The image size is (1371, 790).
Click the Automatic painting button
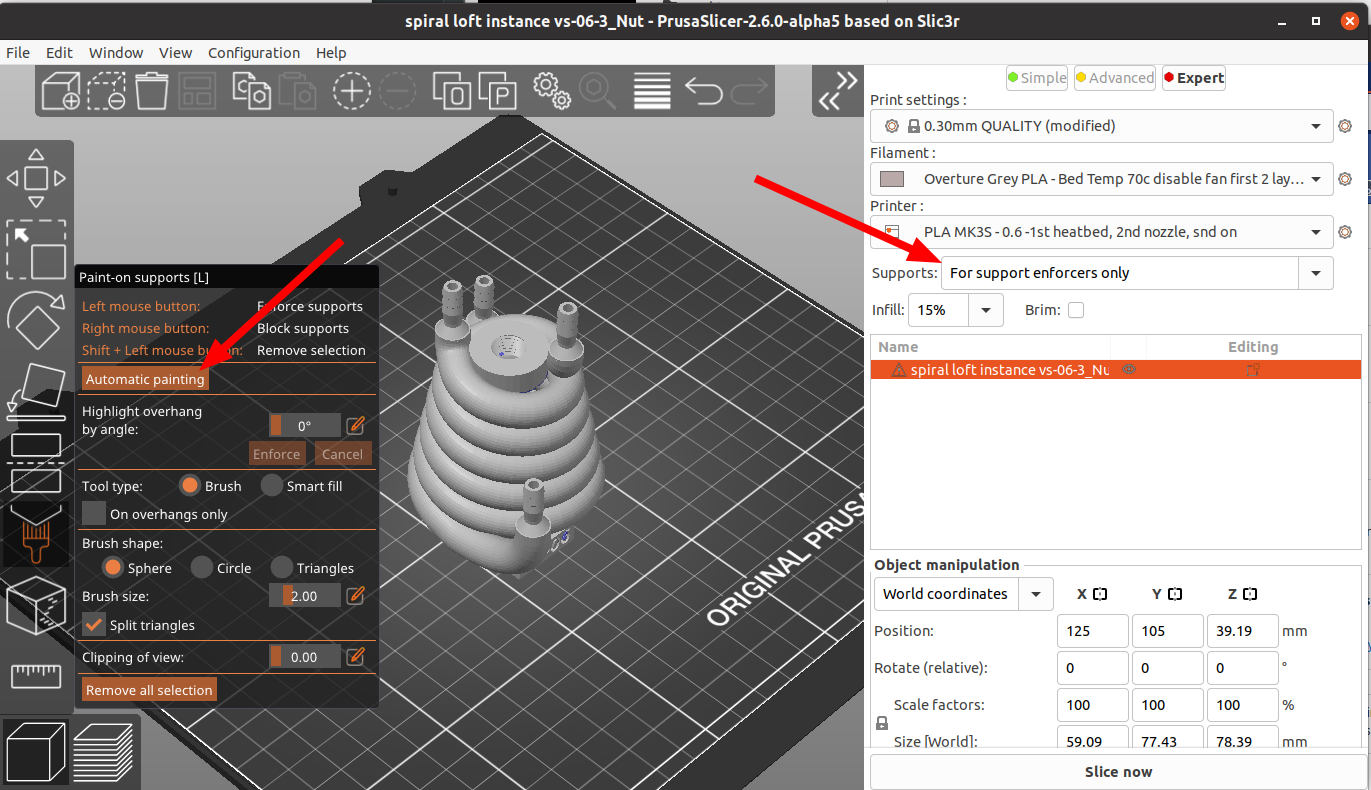[x=145, y=380]
